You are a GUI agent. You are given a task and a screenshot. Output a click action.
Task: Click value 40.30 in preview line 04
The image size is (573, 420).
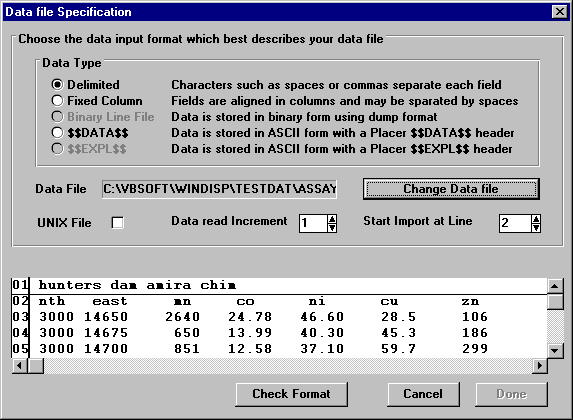coord(322,333)
